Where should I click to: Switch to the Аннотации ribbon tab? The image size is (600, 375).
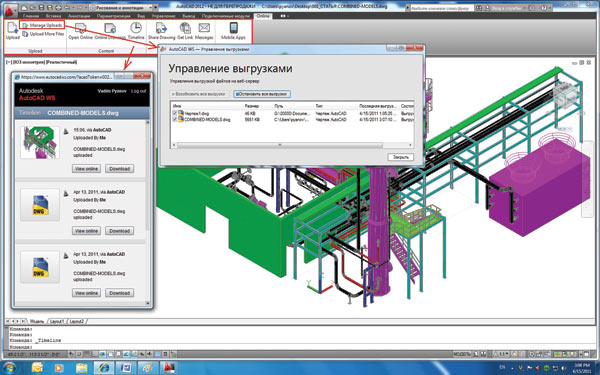coord(78,16)
